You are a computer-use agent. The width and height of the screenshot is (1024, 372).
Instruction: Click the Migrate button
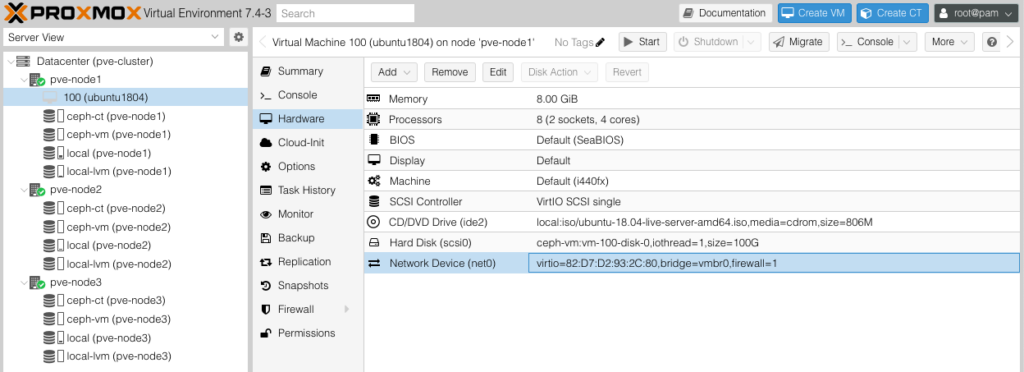coord(799,42)
